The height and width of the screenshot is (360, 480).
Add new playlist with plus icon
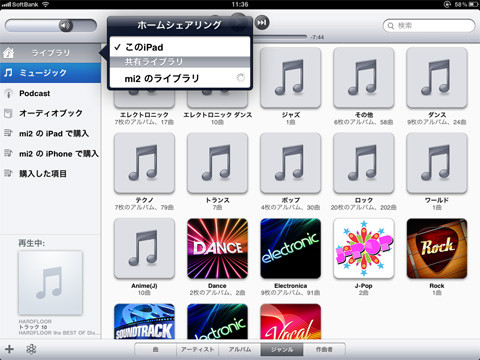(x=9, y=349)
